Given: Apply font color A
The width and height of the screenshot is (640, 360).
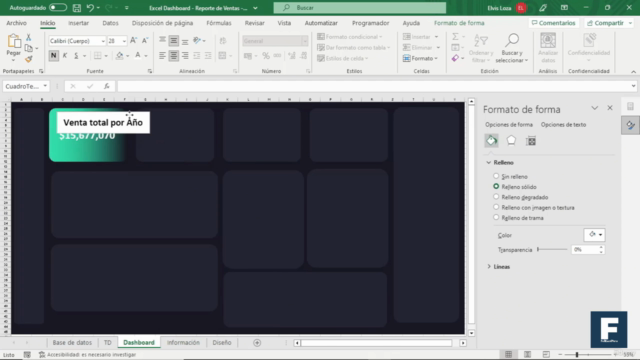Looking at the screenshot, I should coord(138,56).
